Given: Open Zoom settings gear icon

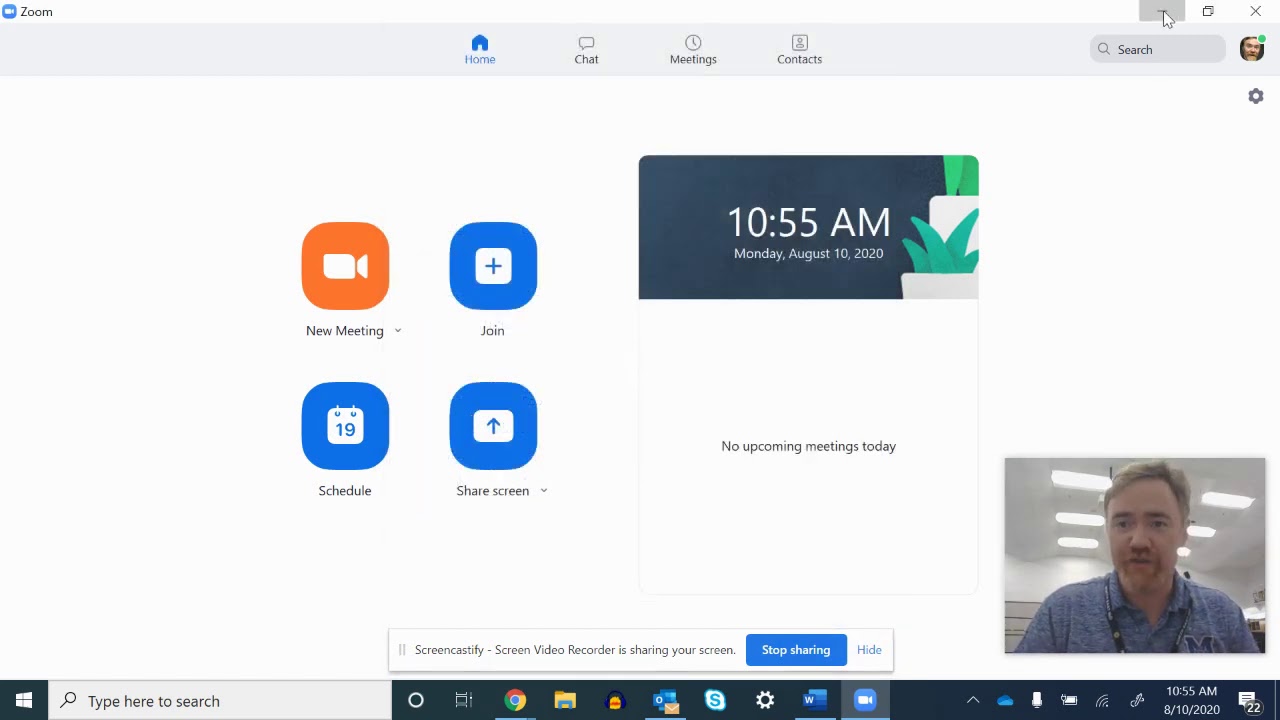Looking at the screenshot, I should [1256, 96].
